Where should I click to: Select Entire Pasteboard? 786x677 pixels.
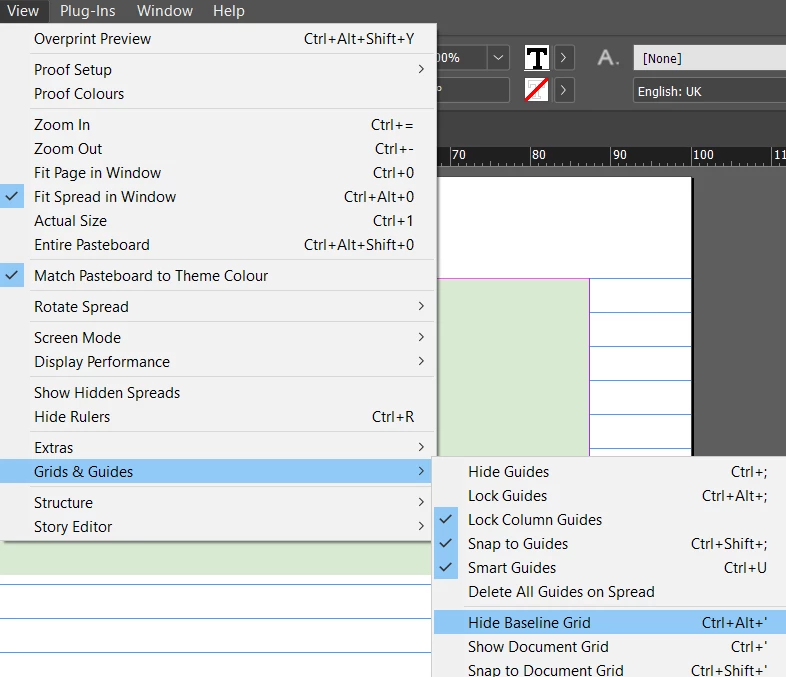pos(217,245)
